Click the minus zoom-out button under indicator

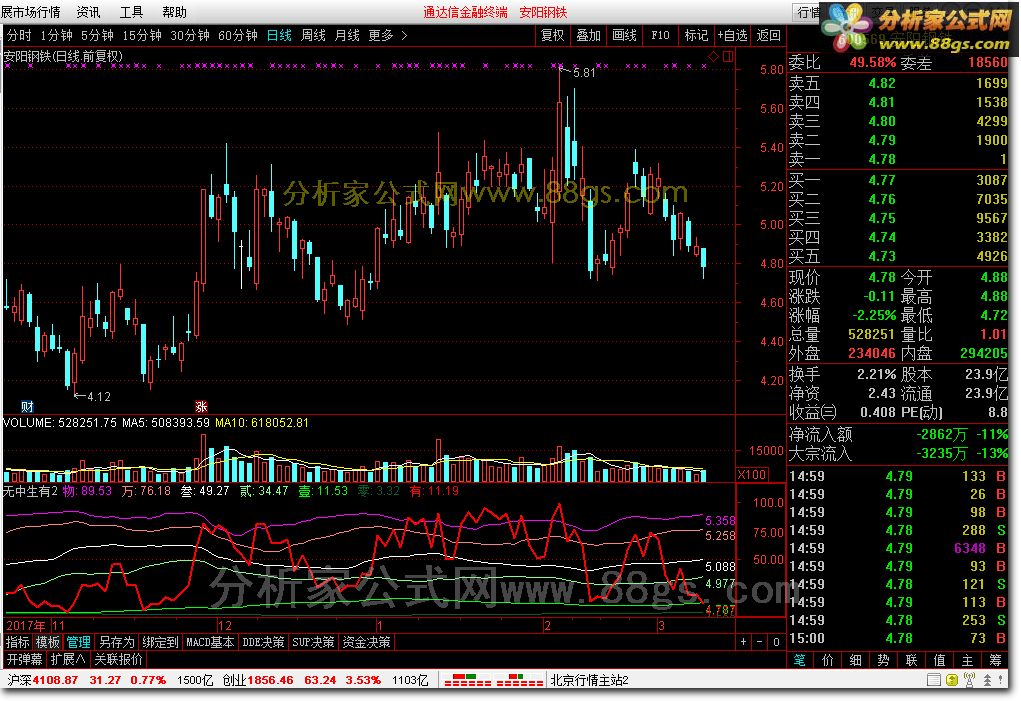tap(759, 642)
